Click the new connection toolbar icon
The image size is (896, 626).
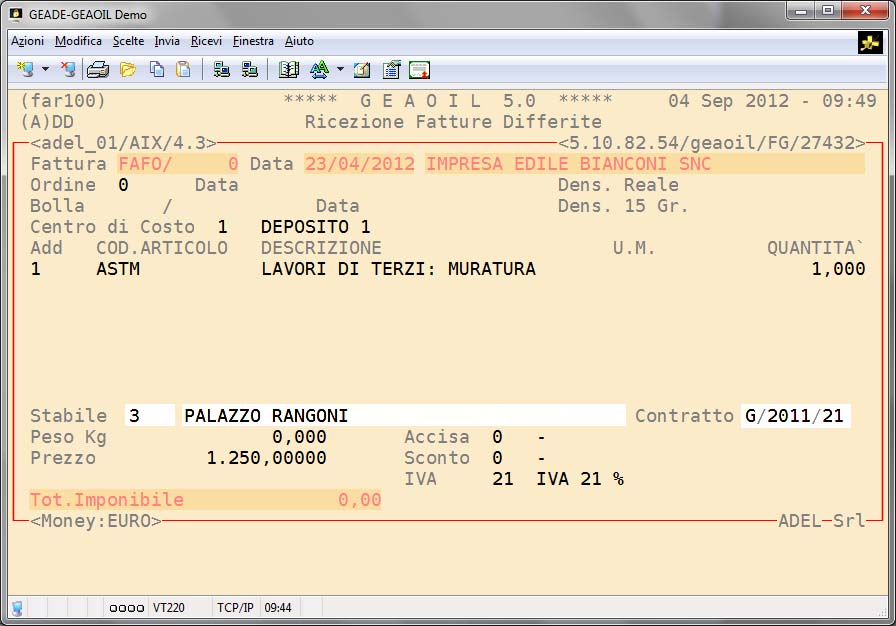tap(26, 70)
